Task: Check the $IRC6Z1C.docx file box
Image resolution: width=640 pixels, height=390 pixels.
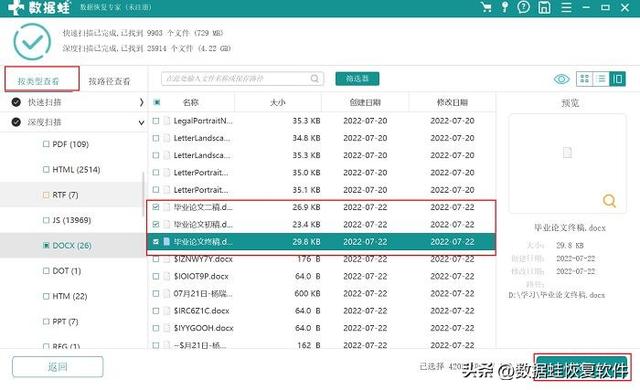Action: pyautogui.click(x=156, y=310)
